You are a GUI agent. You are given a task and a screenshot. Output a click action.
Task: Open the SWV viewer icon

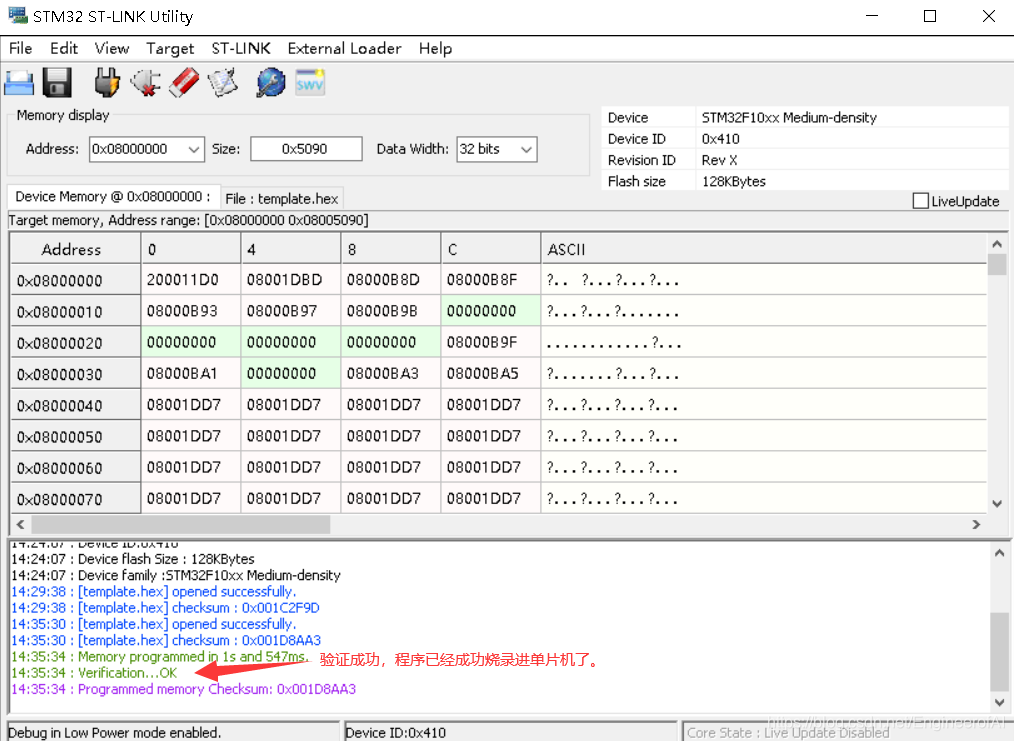tap(310, 83)
